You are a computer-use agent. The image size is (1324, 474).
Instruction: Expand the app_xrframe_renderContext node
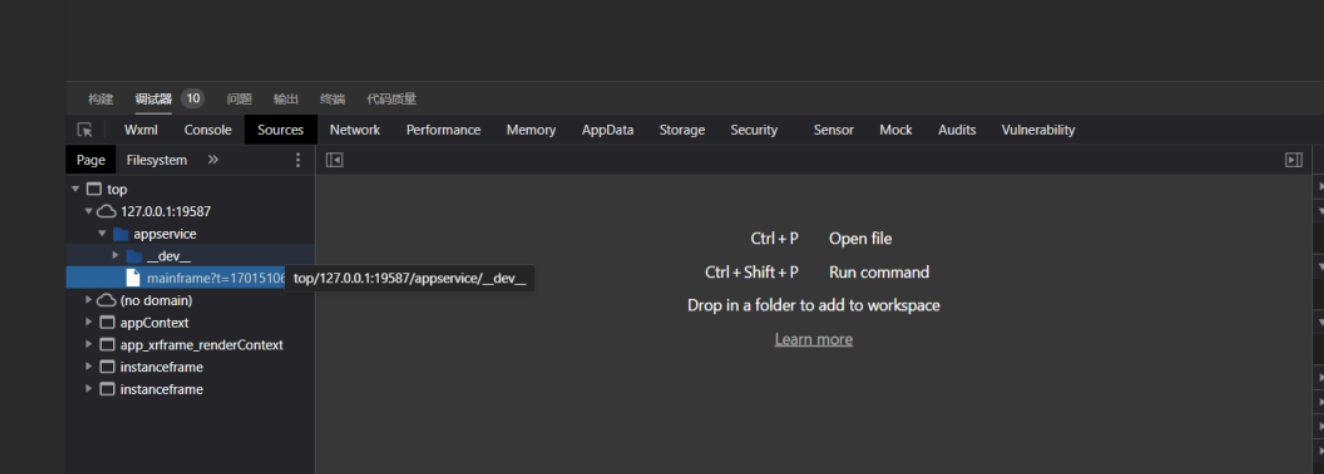pyautogui.click(x=89, y=345)
